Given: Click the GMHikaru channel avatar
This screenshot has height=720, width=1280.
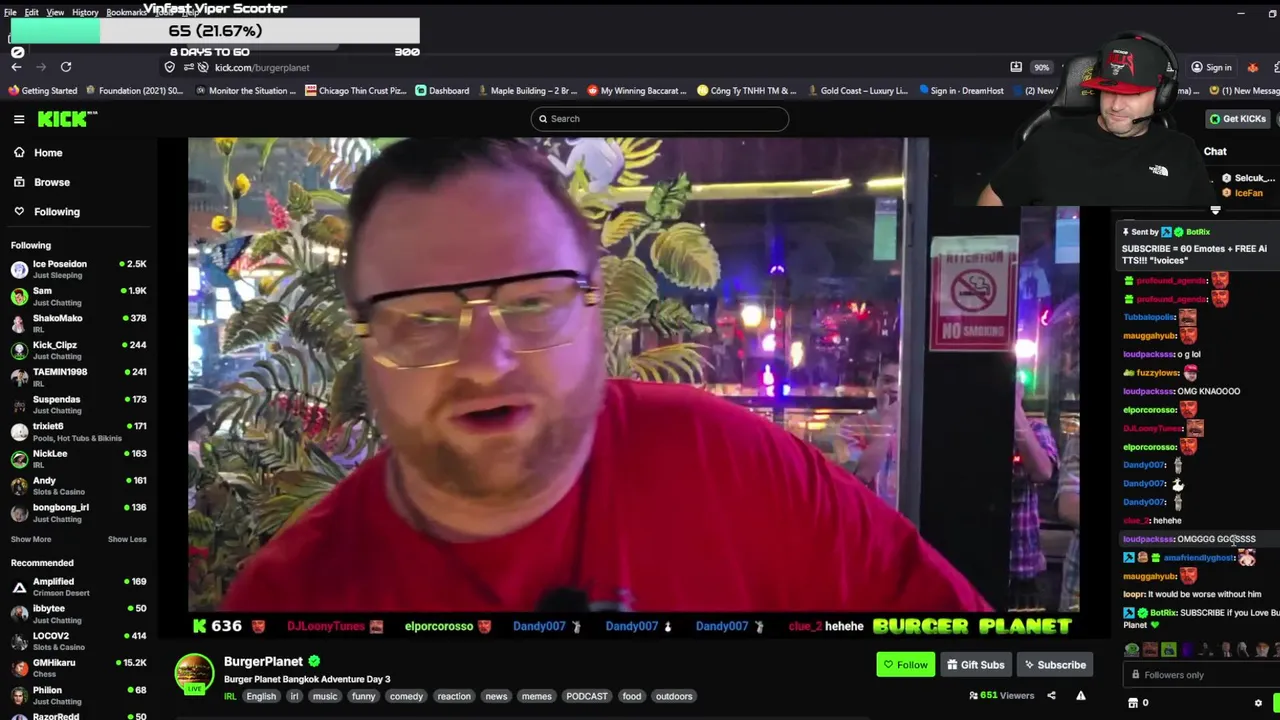Looking at the screenshot, I should (19, 668).
